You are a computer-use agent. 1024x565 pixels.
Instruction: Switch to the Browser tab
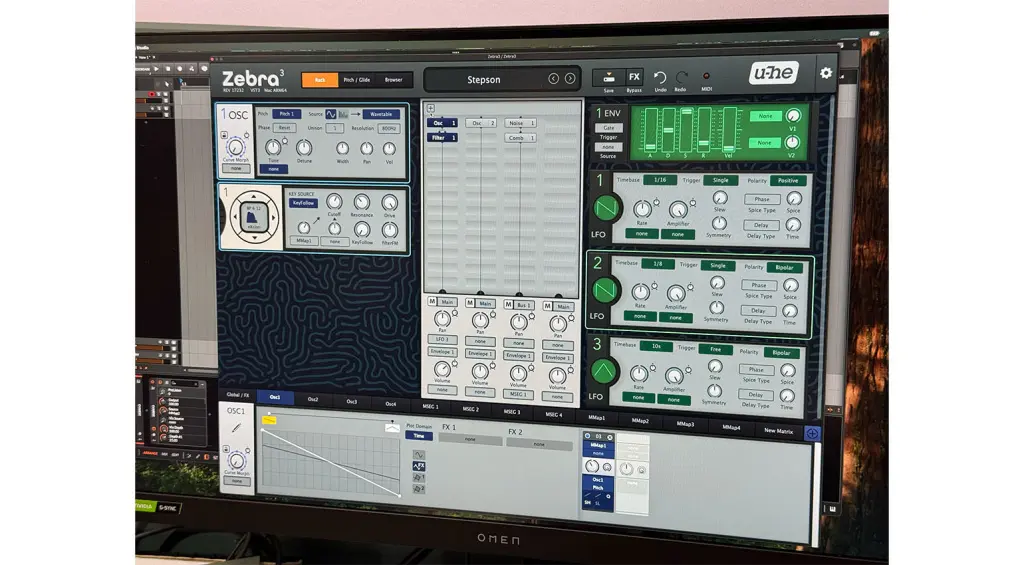tap(393, 80)
